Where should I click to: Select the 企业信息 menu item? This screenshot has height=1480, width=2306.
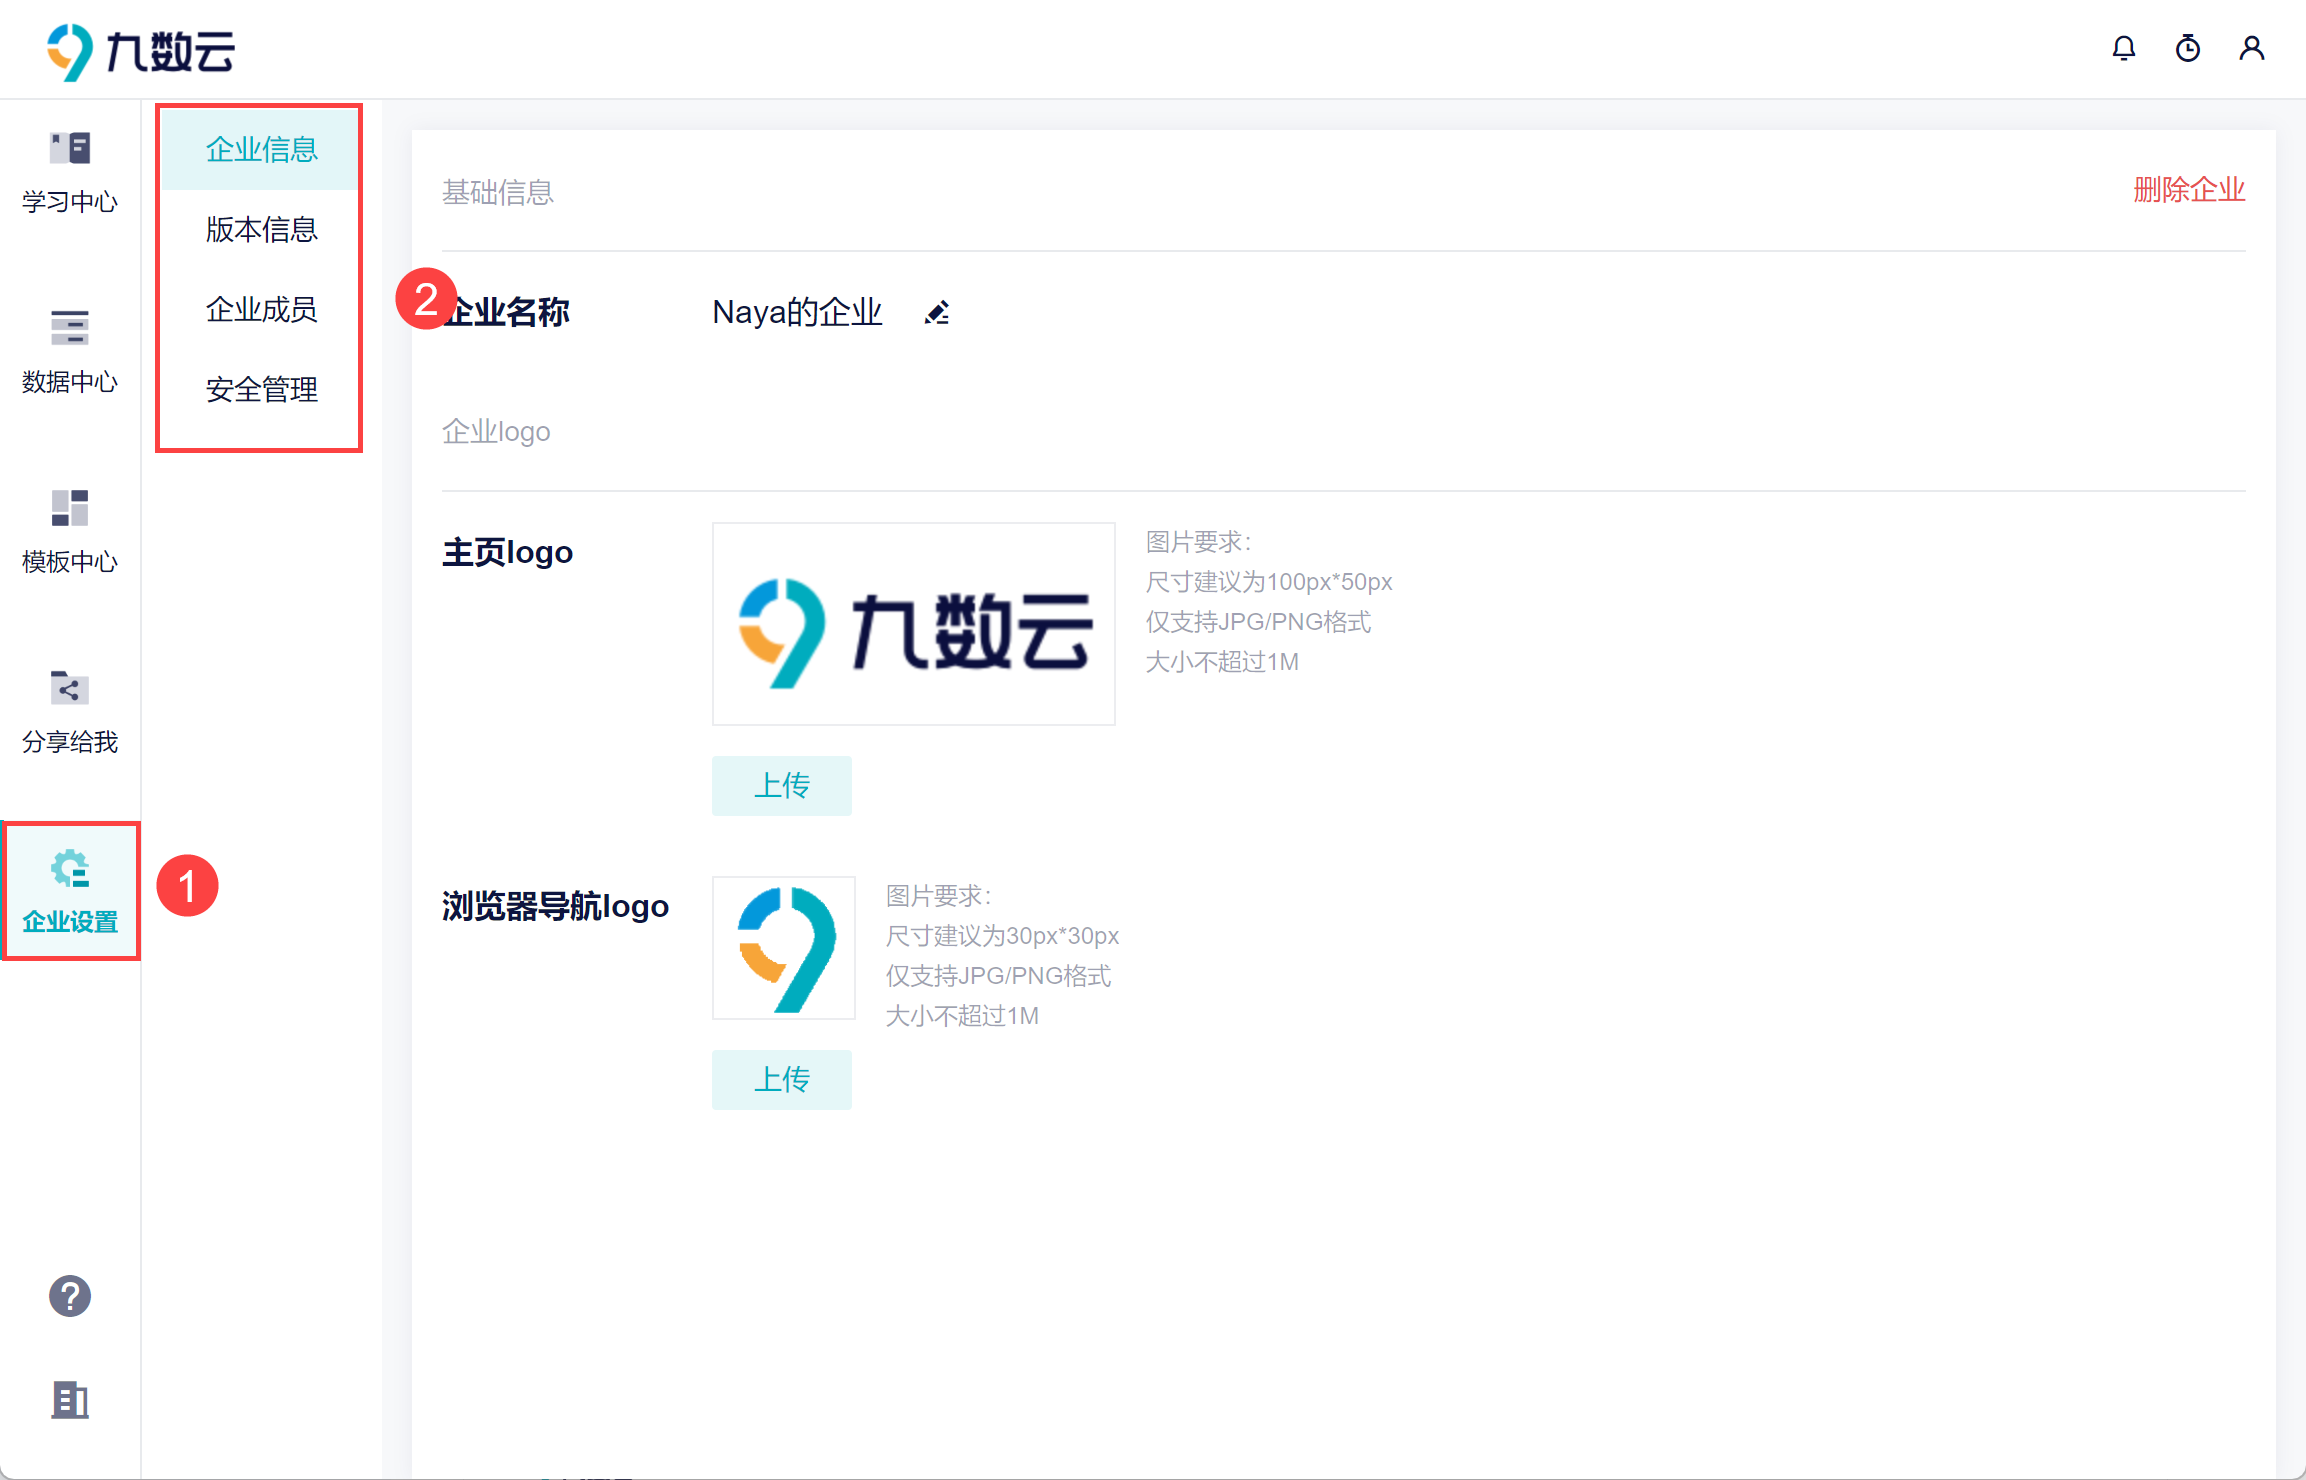point(261,149)
